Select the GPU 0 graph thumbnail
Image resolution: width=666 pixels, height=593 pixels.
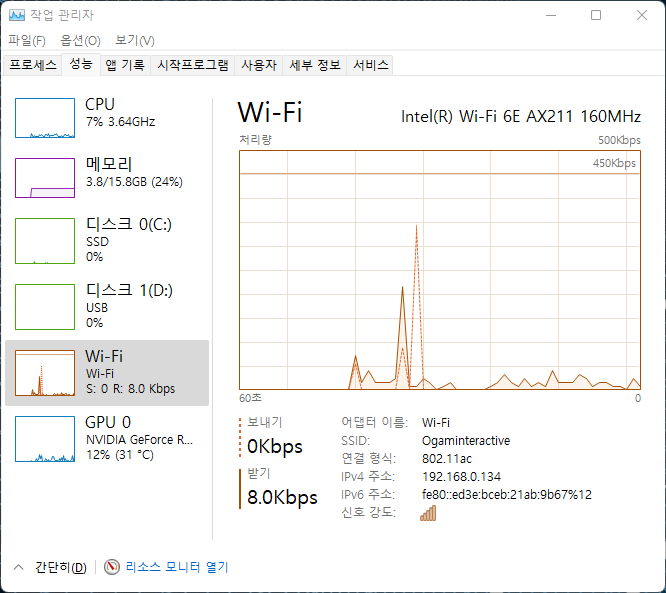pyautogui.click(x=45, y=439)
